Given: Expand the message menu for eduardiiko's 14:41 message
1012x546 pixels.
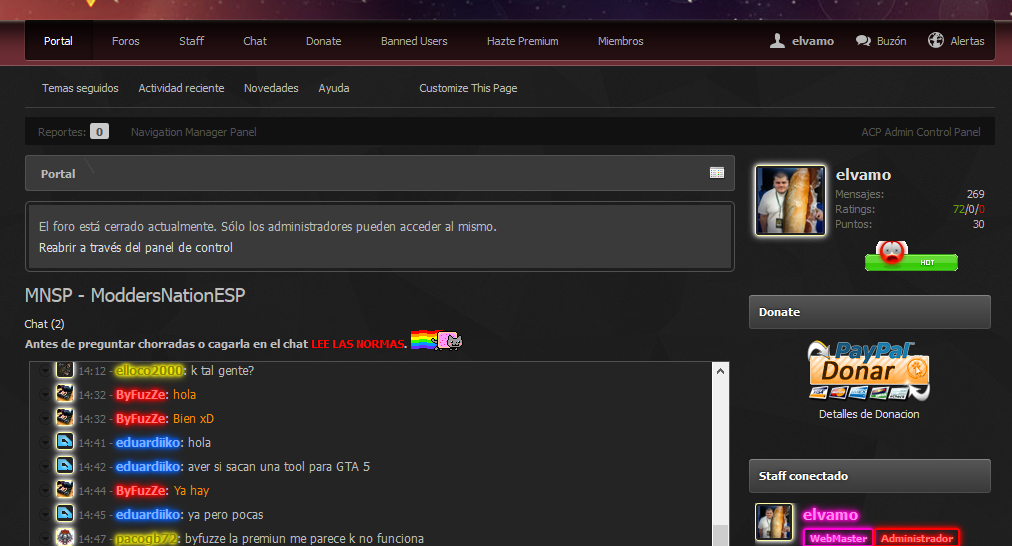Looking at the screenshot, I should coord(44,443).
